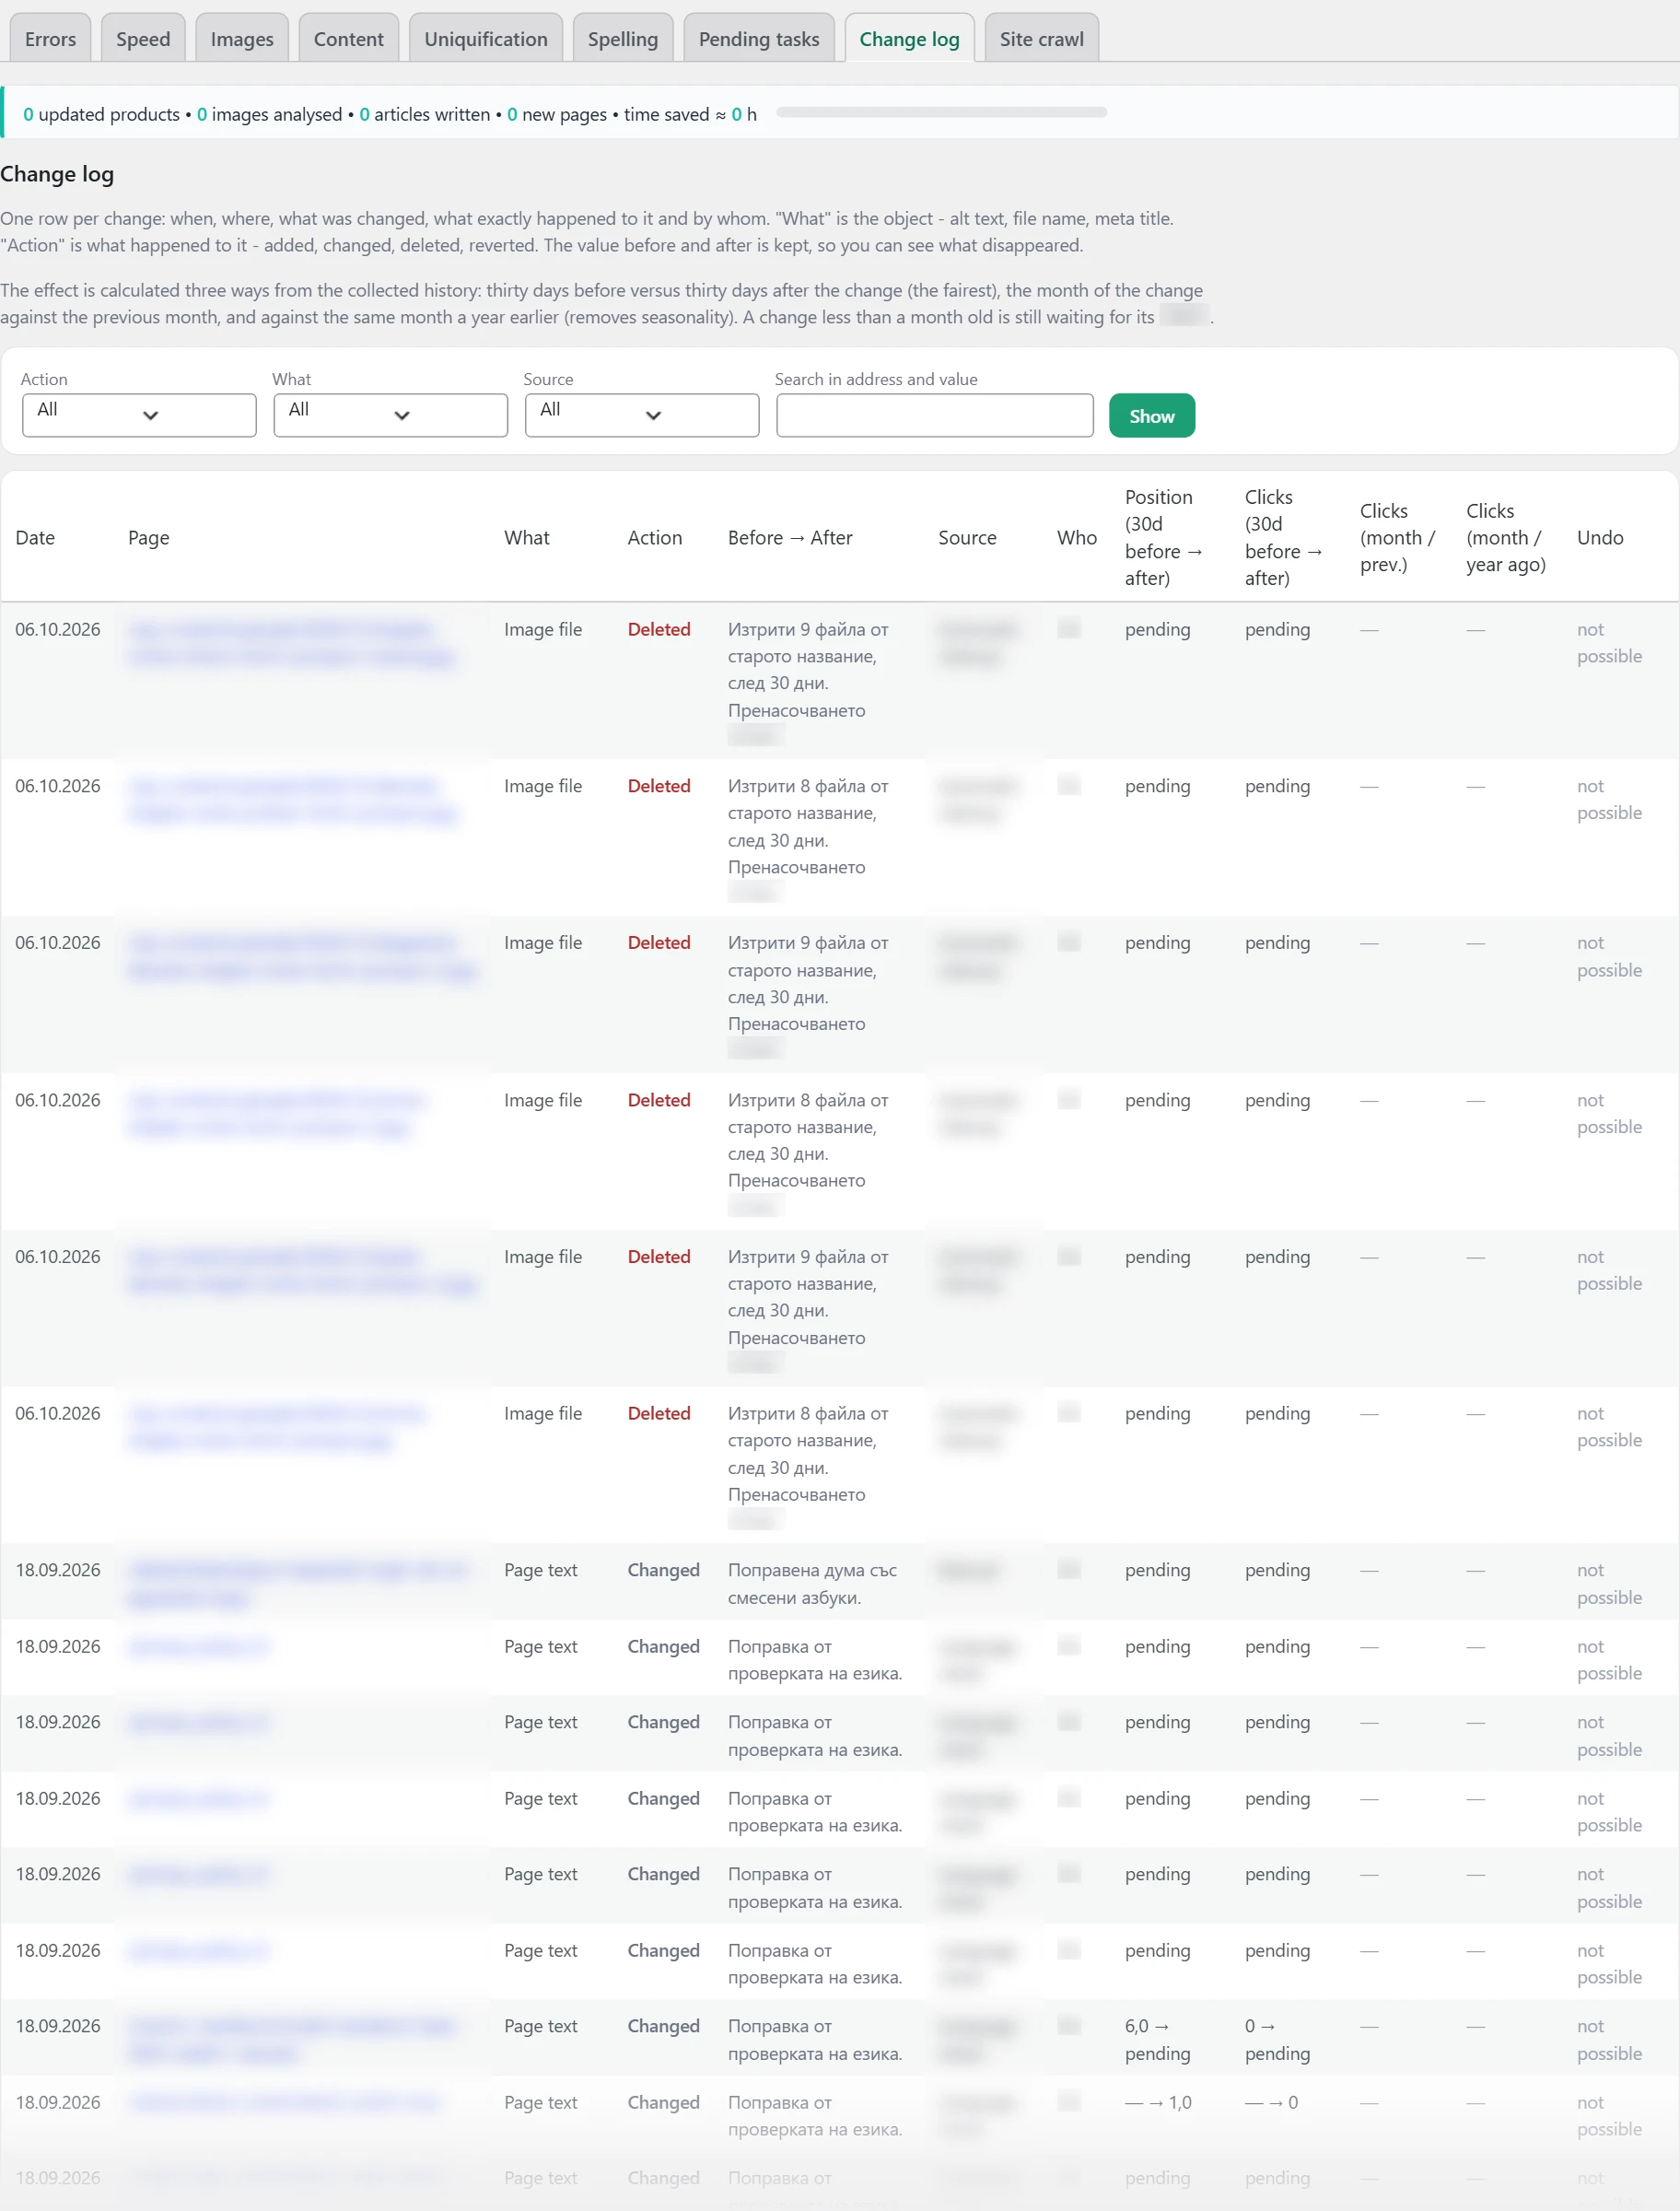1680x2211 pixels.
Task: Select the Change log tab
Action: (909, 38)
